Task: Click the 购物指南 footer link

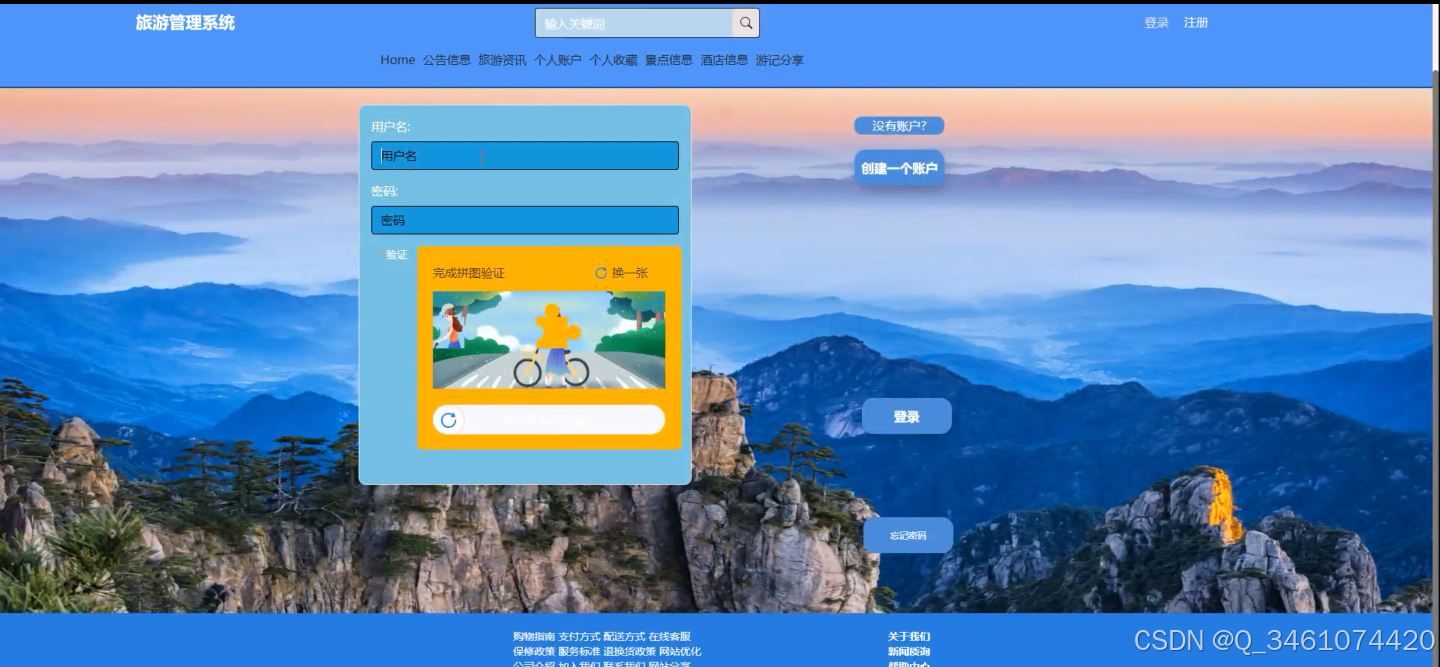Action: tap(534, 637)
